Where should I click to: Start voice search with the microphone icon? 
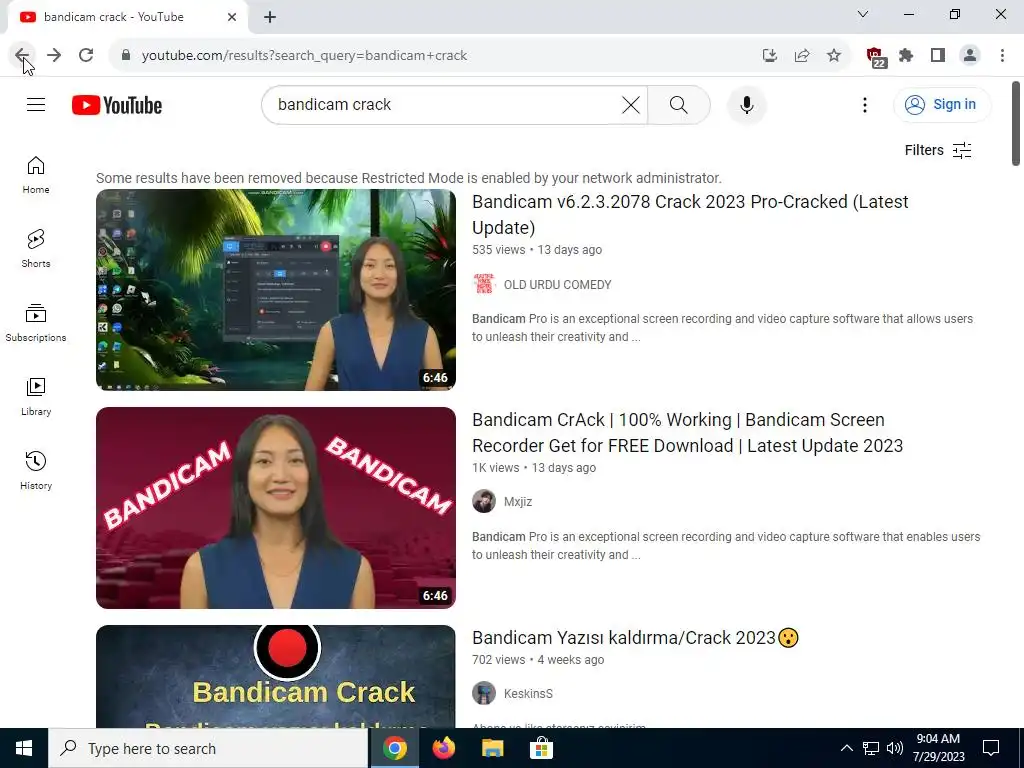tap(746, 104)
